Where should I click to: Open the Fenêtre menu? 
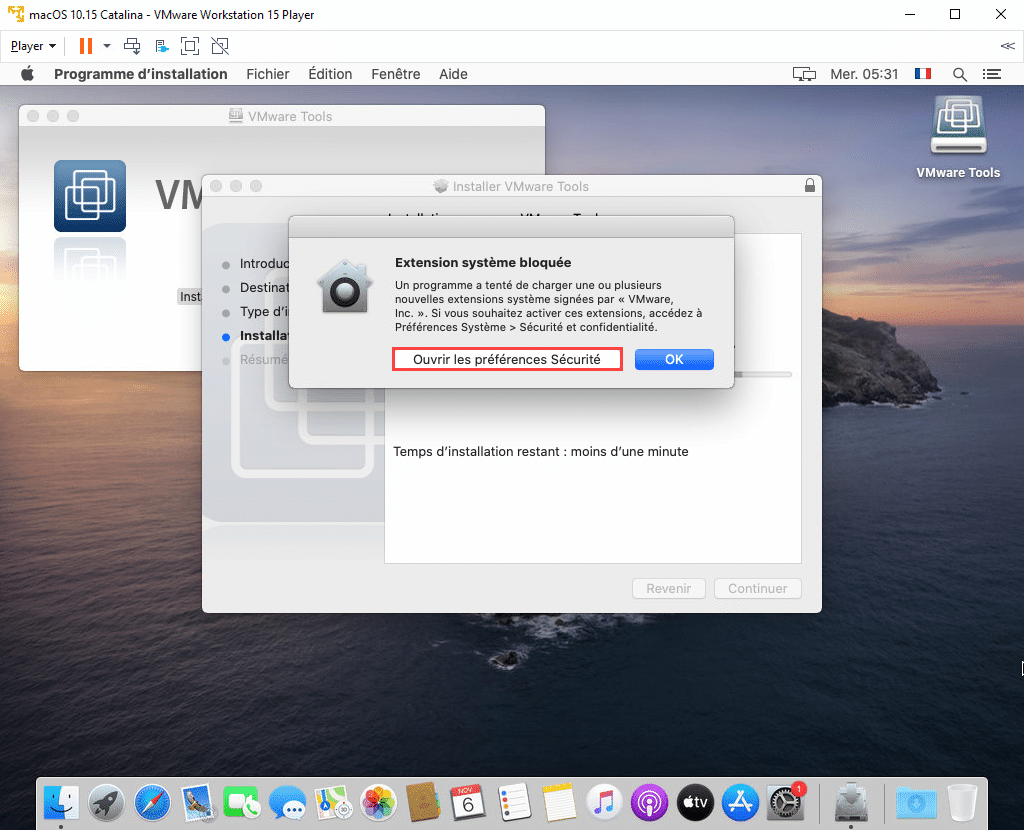[x=395, y=74]
